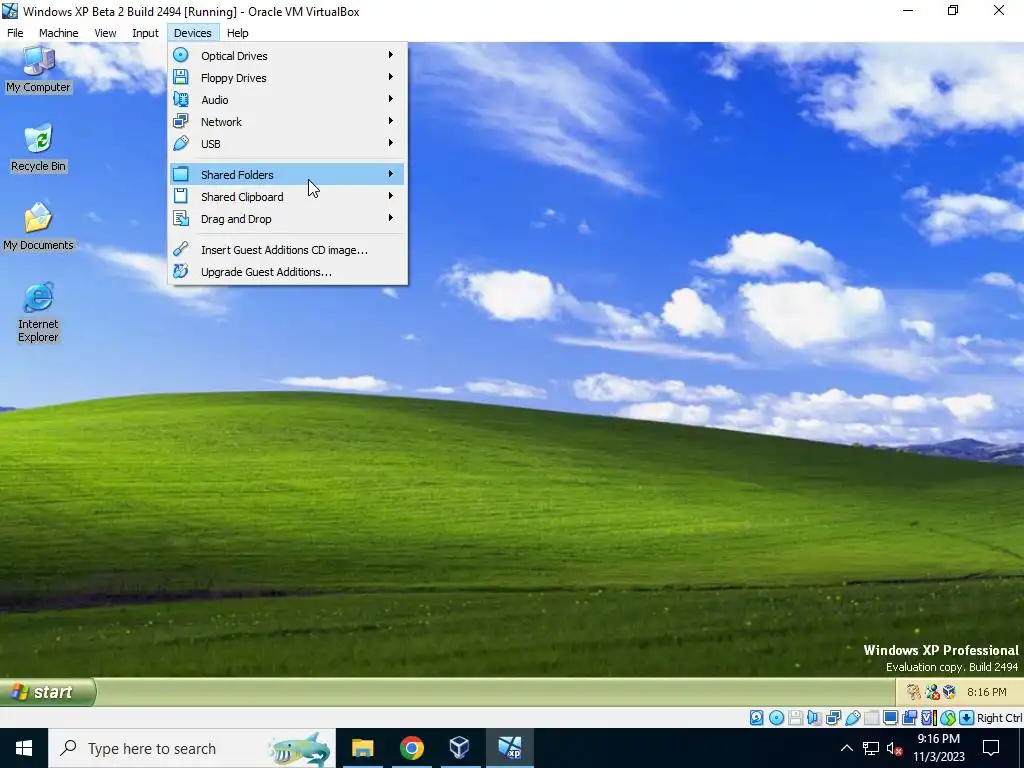Select the Internet Explorer desktop icon

[x=38, y=312]
